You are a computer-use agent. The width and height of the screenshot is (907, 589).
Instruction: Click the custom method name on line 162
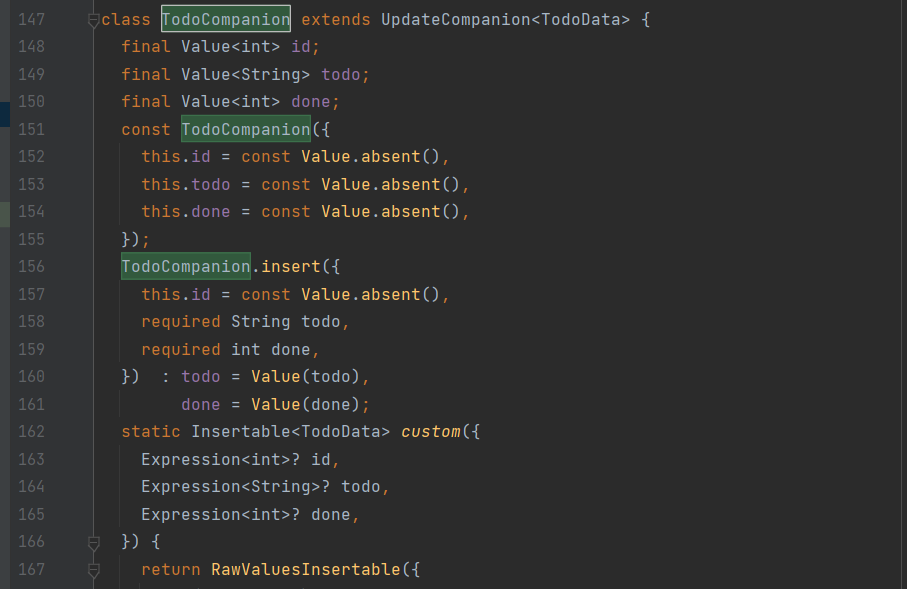tap(431, 431)
